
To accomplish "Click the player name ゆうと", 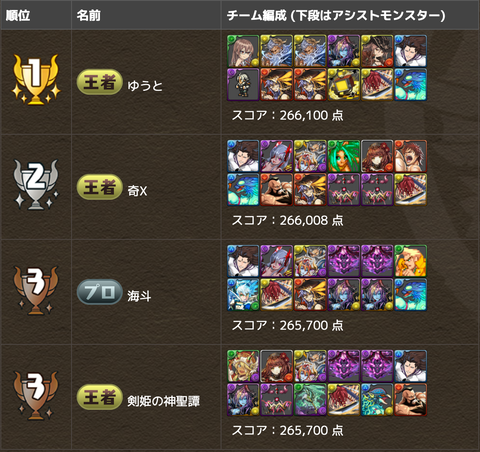I will point(145,86).
